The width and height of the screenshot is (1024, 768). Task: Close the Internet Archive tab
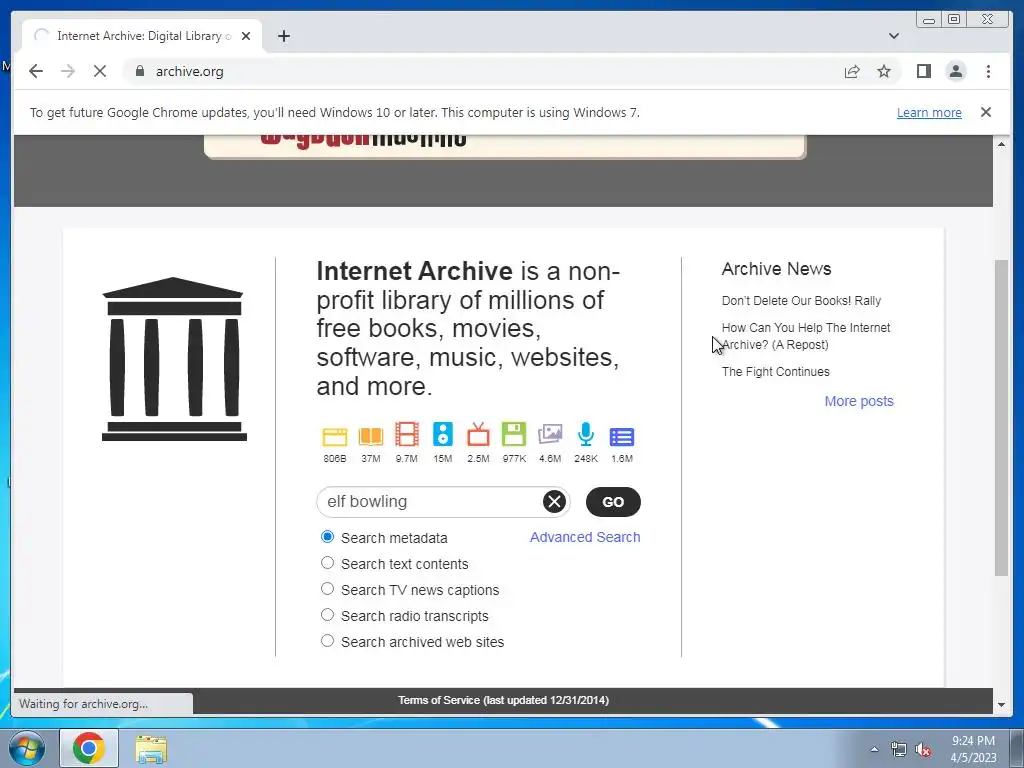click(246, 36)
